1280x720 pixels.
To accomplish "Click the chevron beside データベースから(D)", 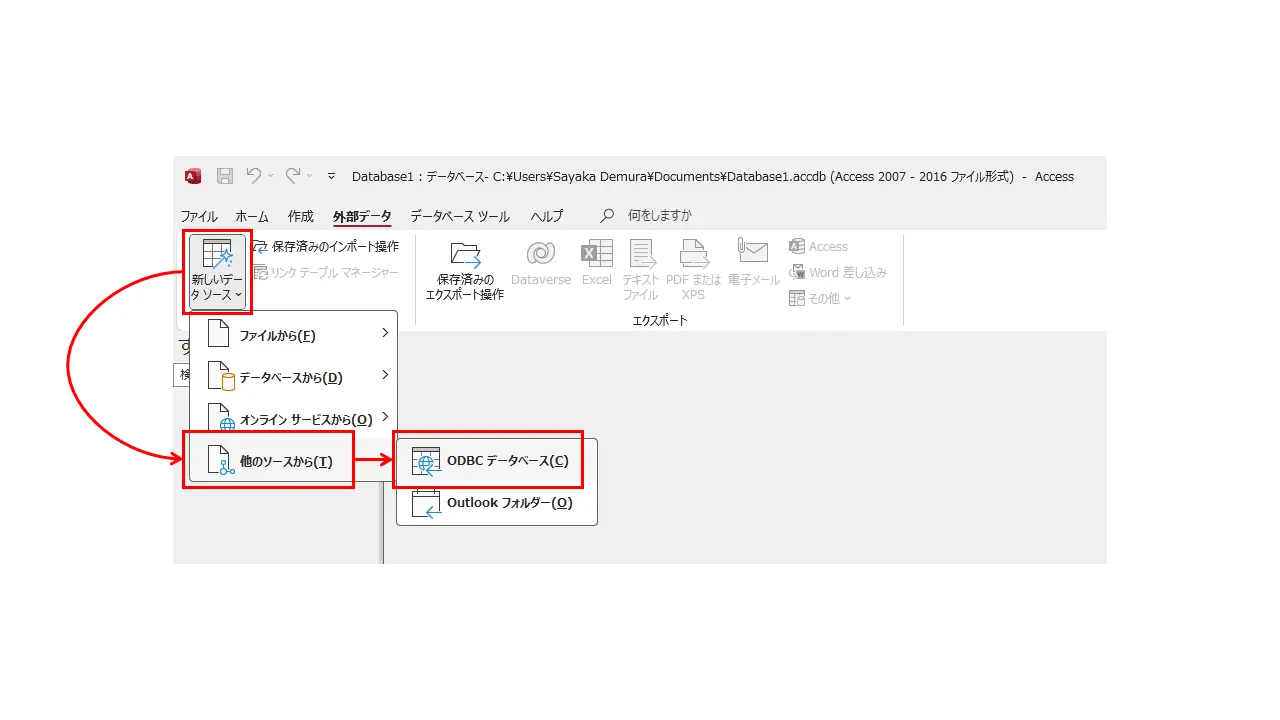I will pyautogui.click(x=385, y=375).
